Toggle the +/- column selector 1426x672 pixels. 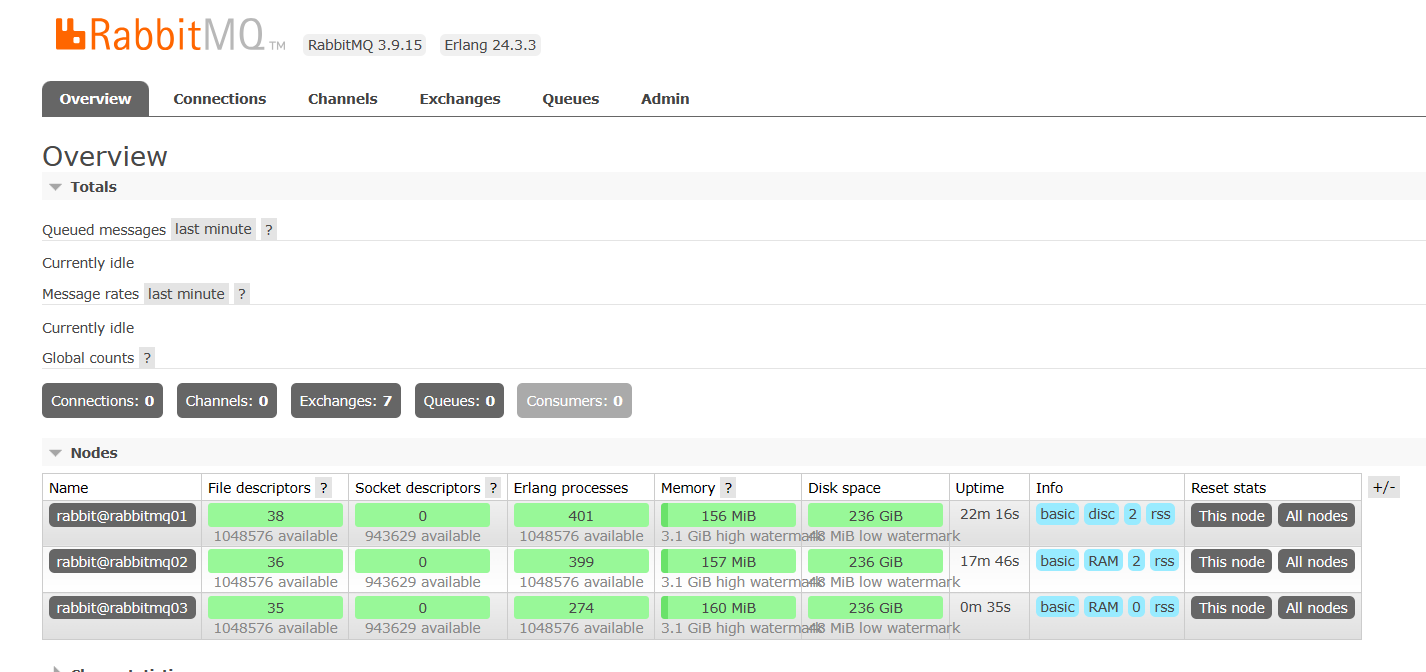(x=1384, y=487)
